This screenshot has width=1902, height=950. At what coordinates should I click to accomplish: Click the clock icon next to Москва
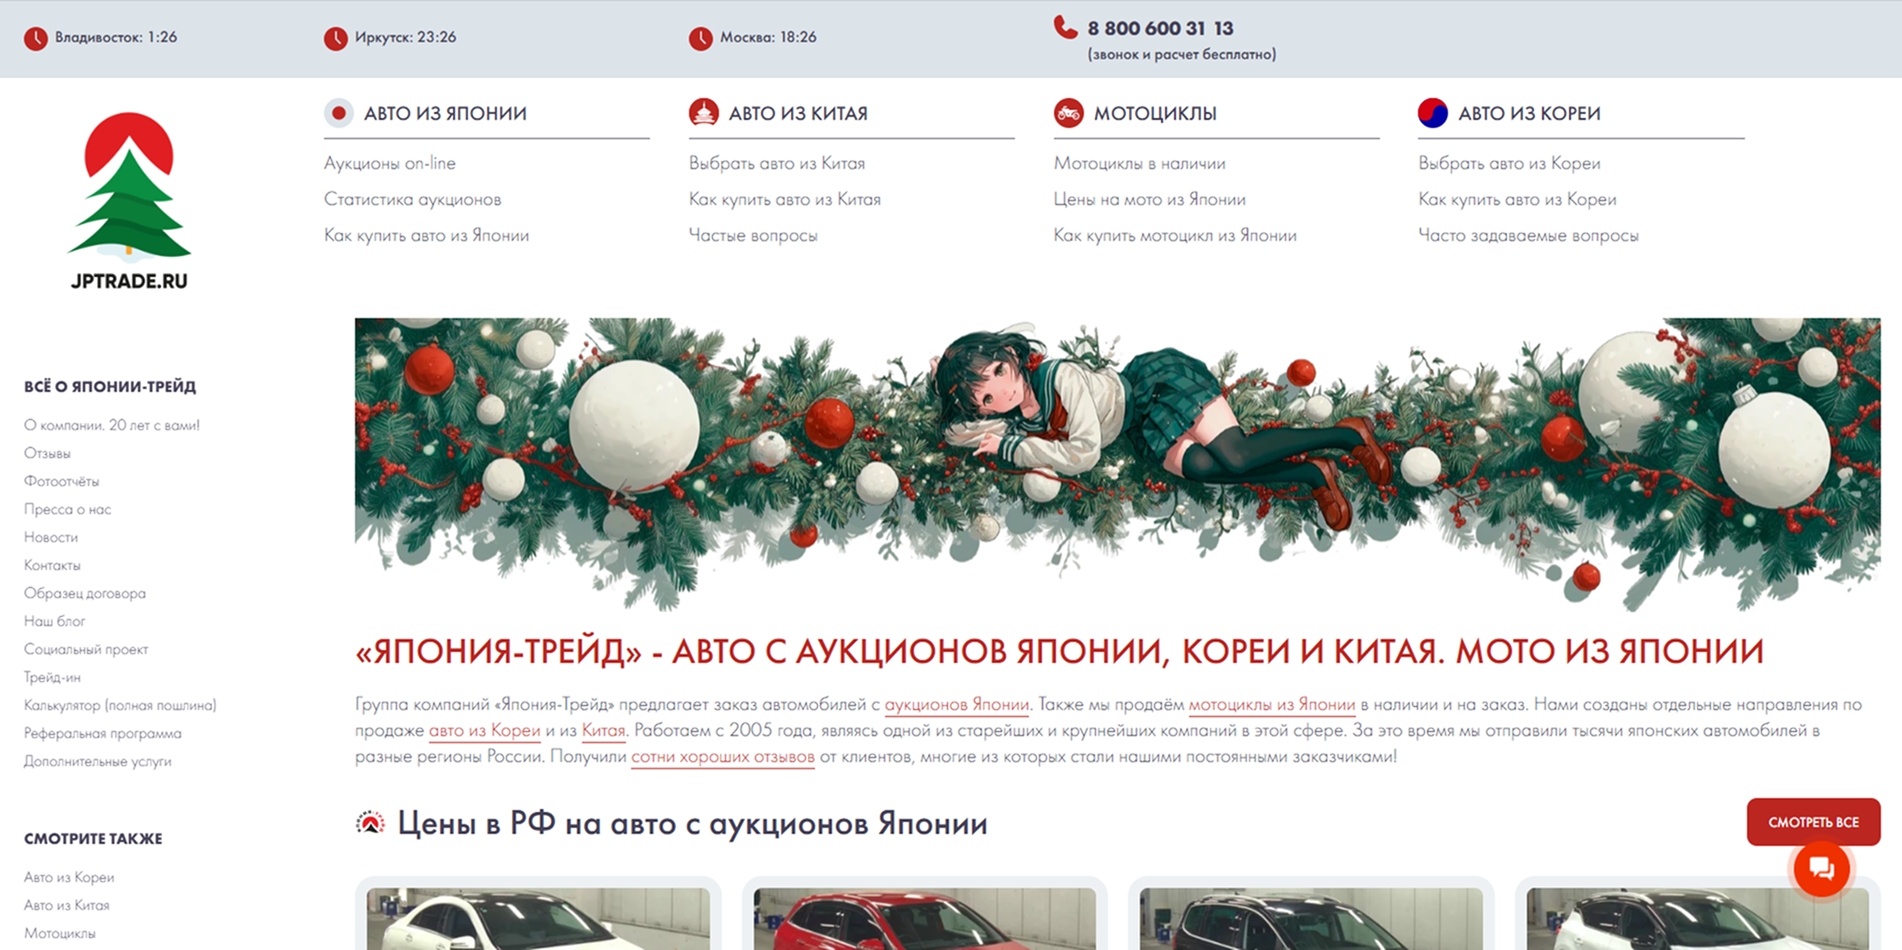coord(701,38)
